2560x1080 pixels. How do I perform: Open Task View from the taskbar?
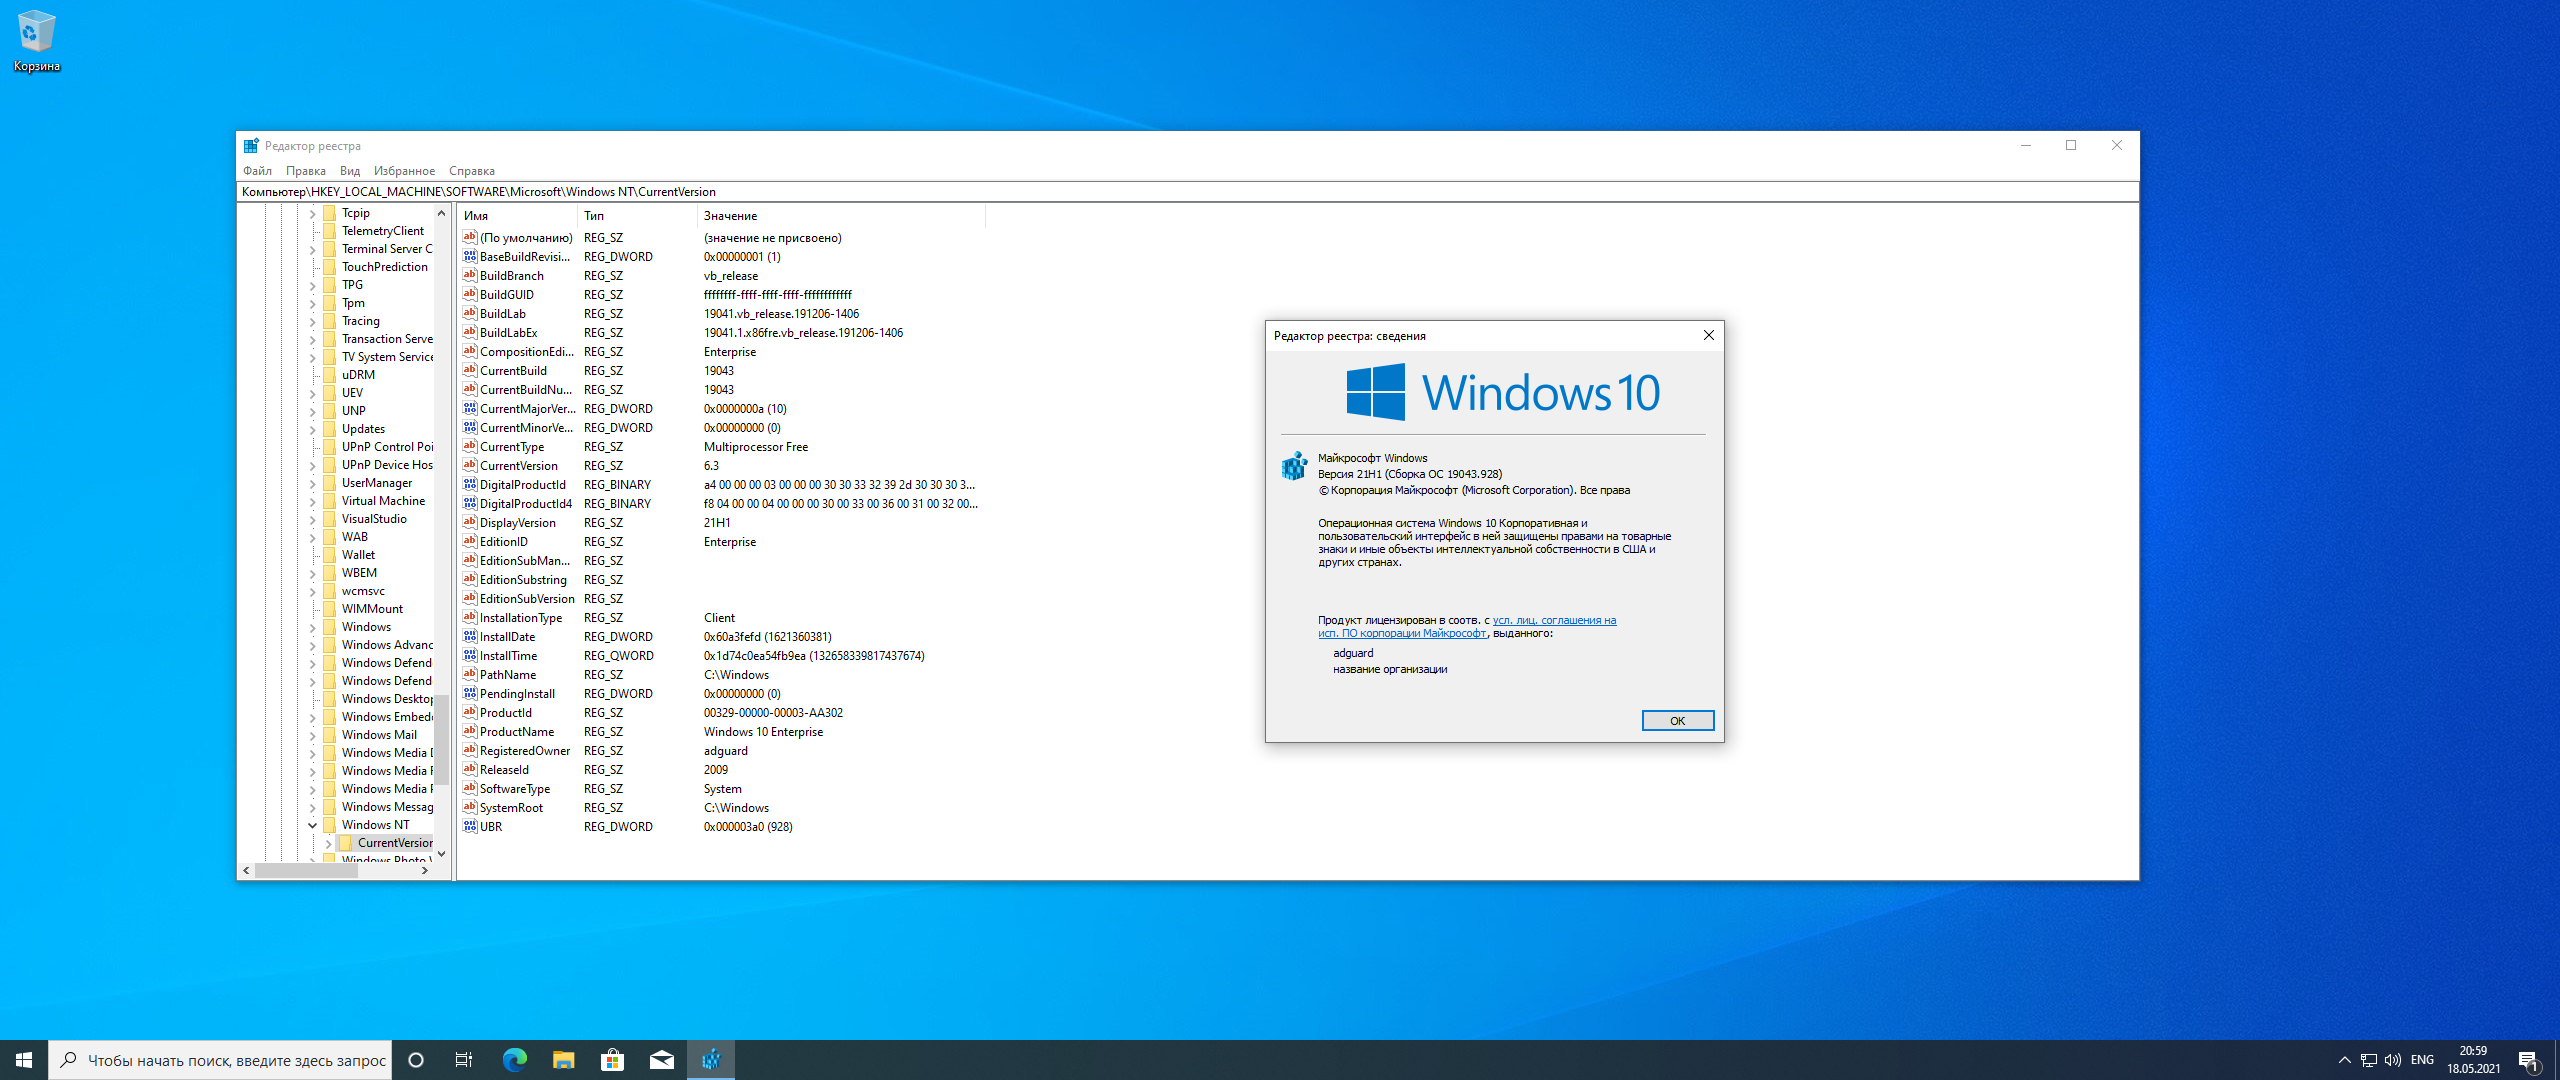pos(464,1060)
